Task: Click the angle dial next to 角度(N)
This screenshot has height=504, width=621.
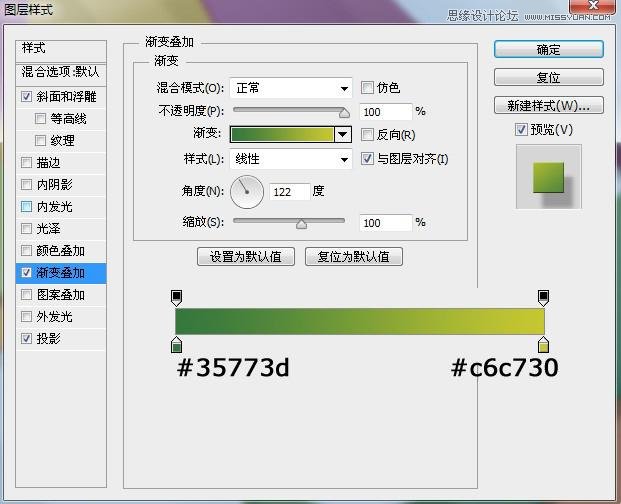Action: tap(247, 192)
